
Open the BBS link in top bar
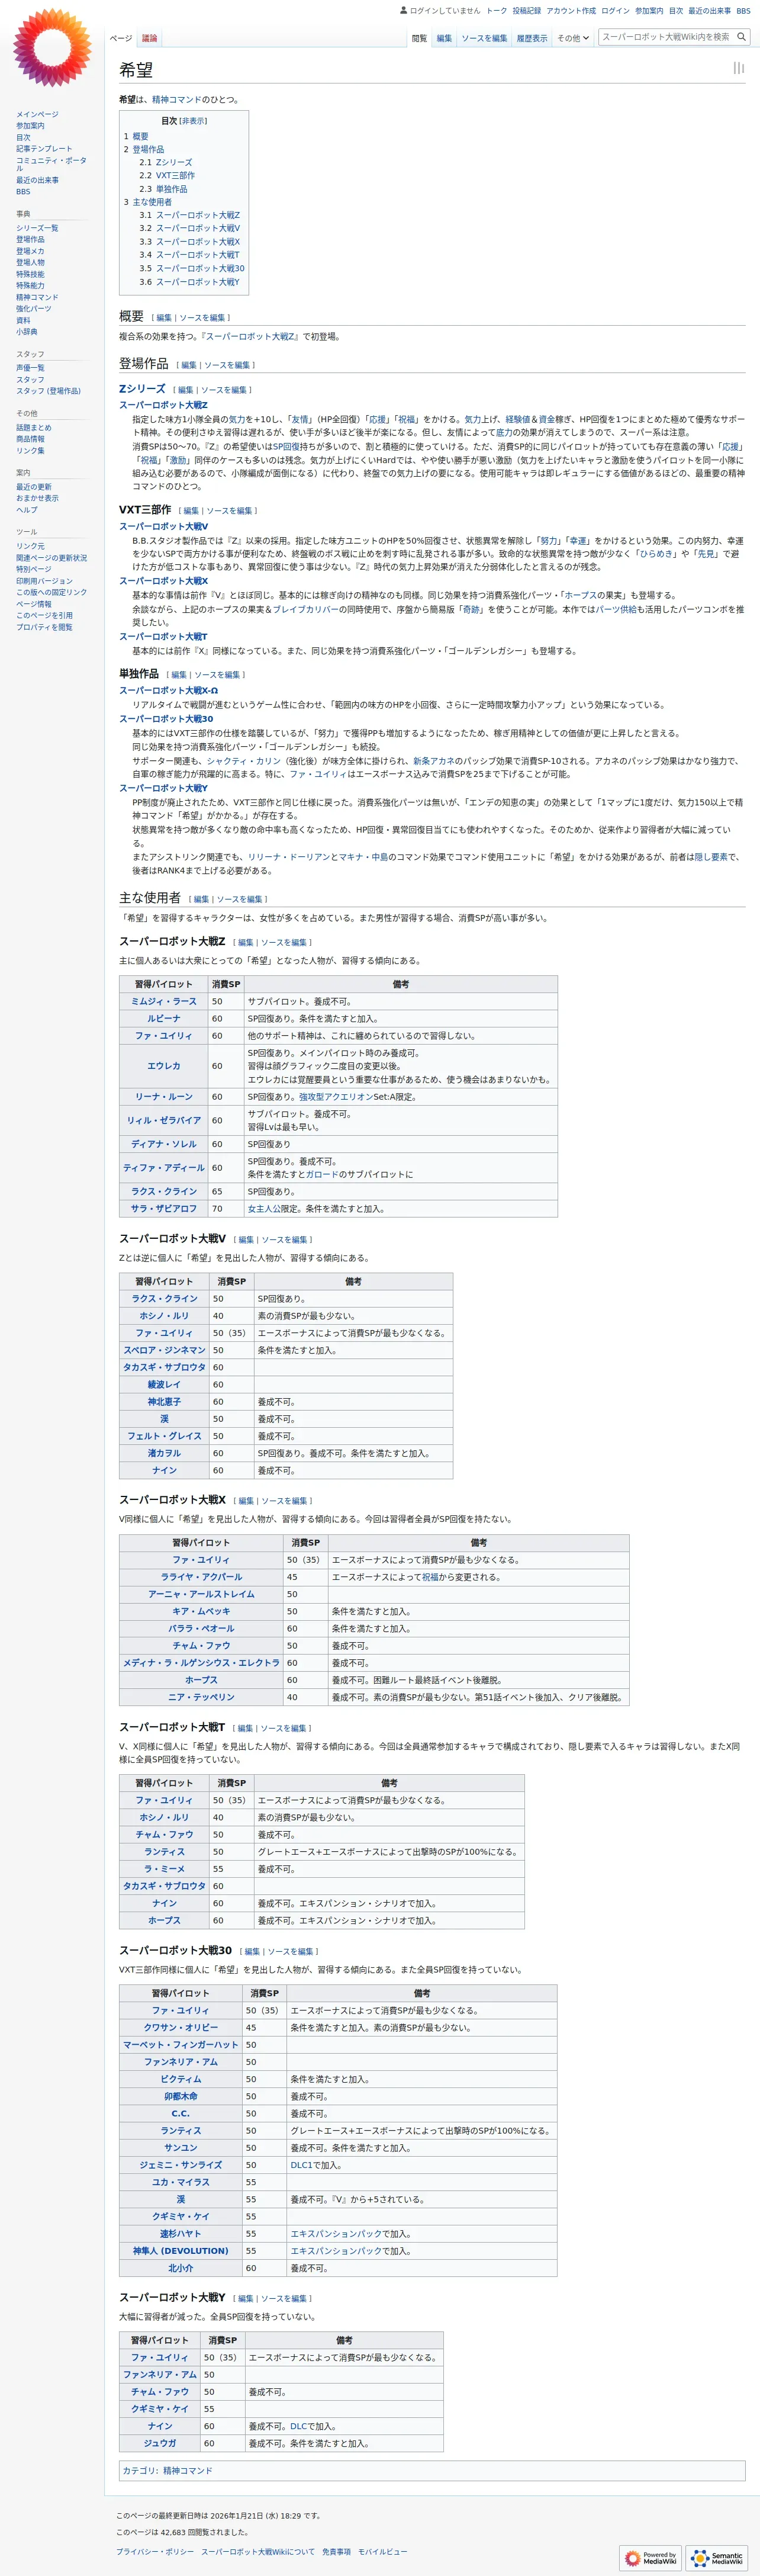pyautogui.click(x=743, y=11)
